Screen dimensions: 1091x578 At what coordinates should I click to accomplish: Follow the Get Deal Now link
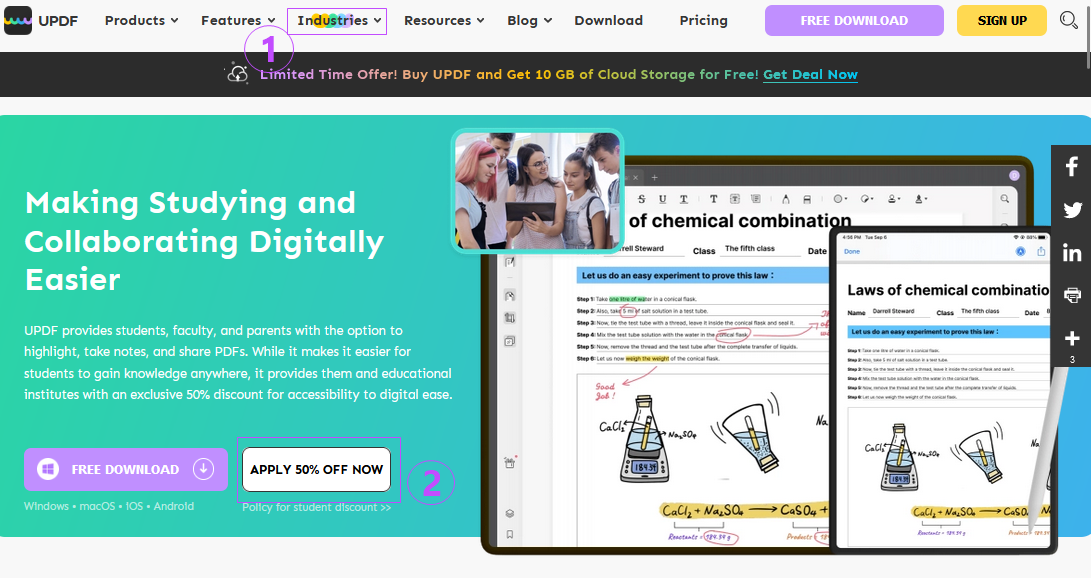tap(810, 74)
